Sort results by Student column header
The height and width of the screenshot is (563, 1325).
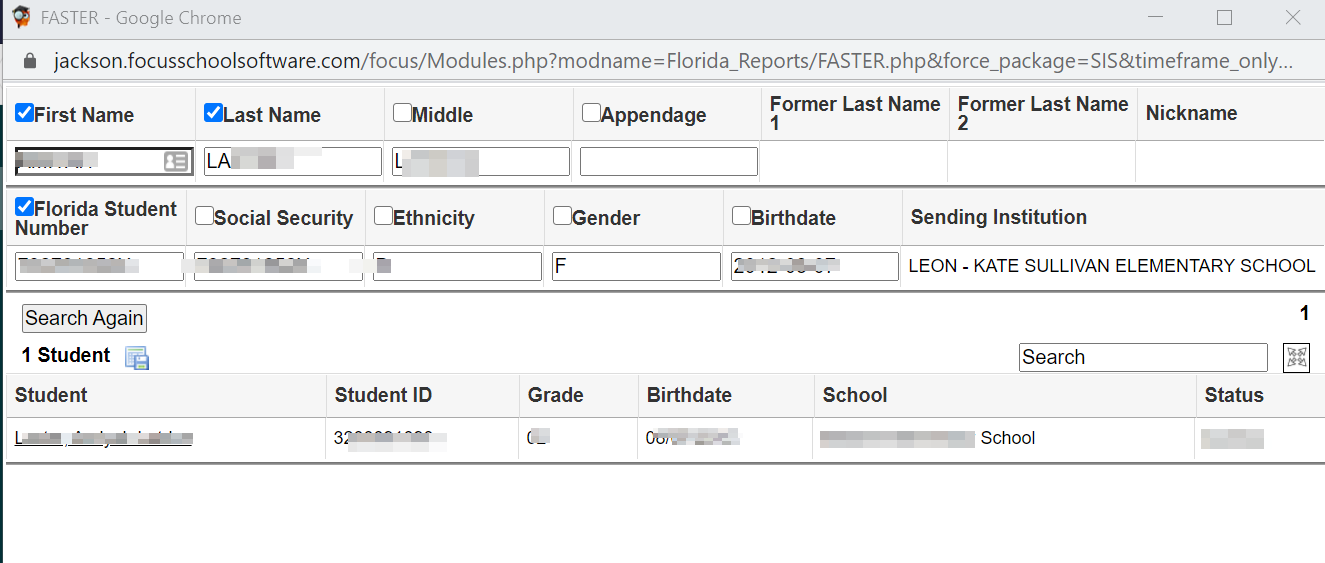coord(51,395)
